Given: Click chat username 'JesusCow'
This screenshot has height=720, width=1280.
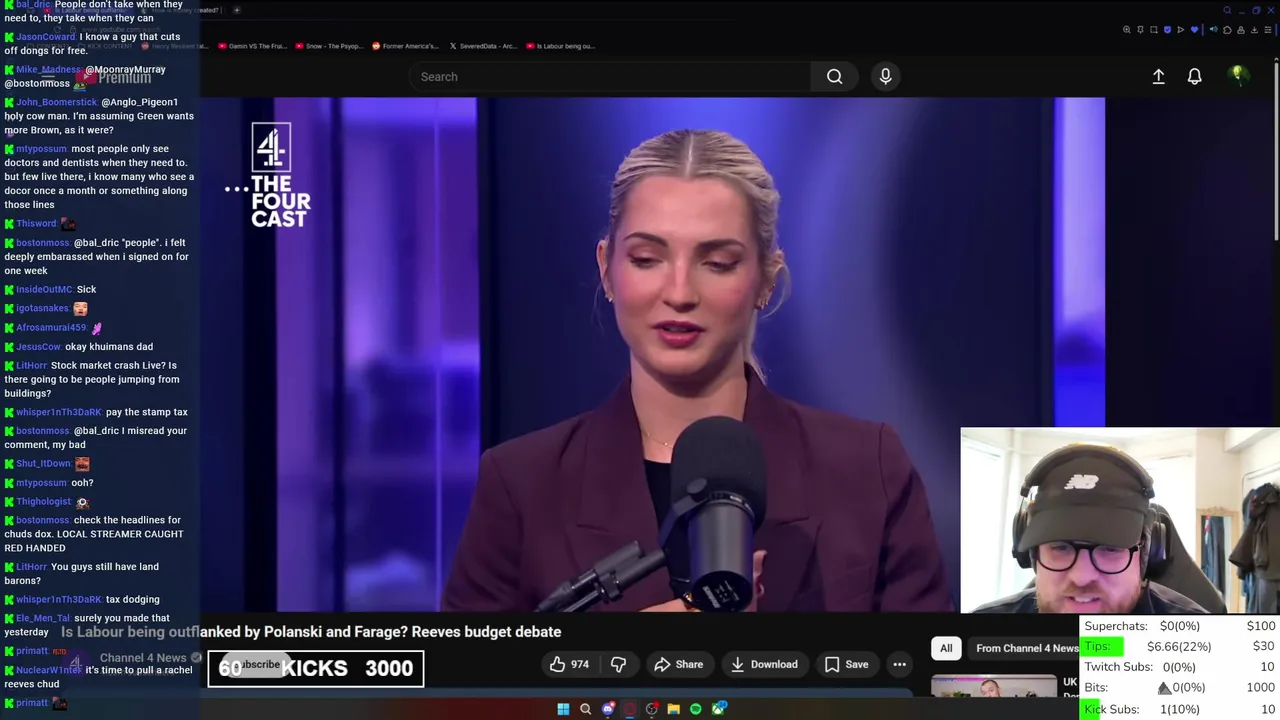Looking at the screenshot, I should click(x=39, y=347).
